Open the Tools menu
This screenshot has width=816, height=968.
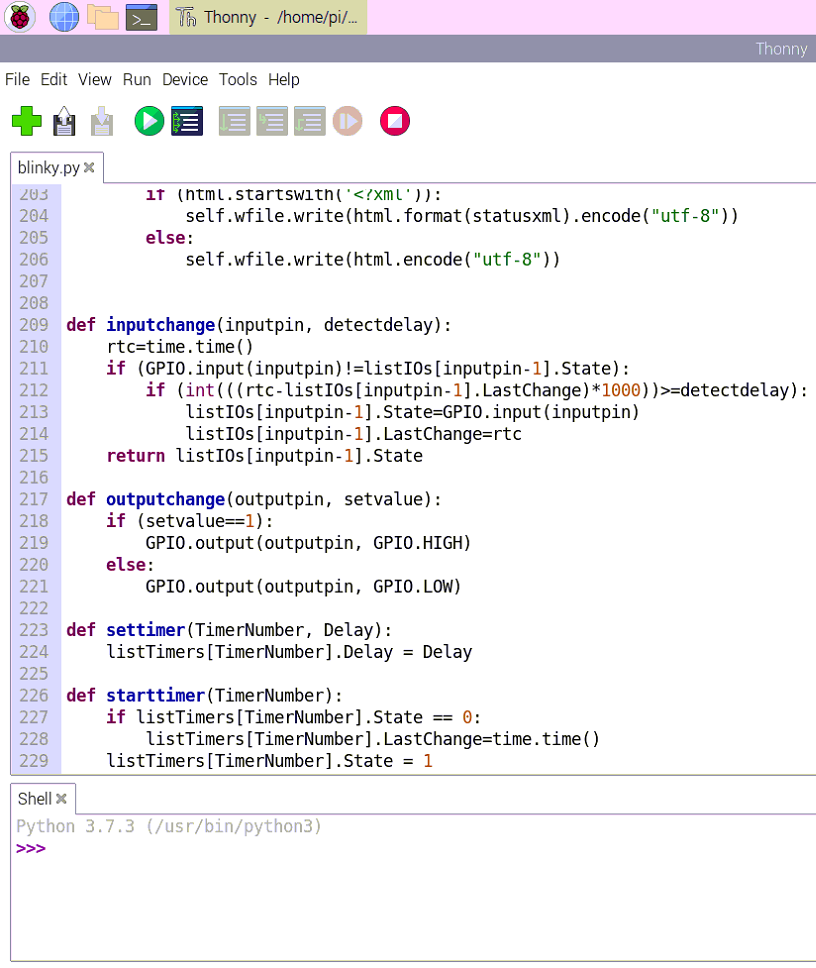(x=238, y=80)
